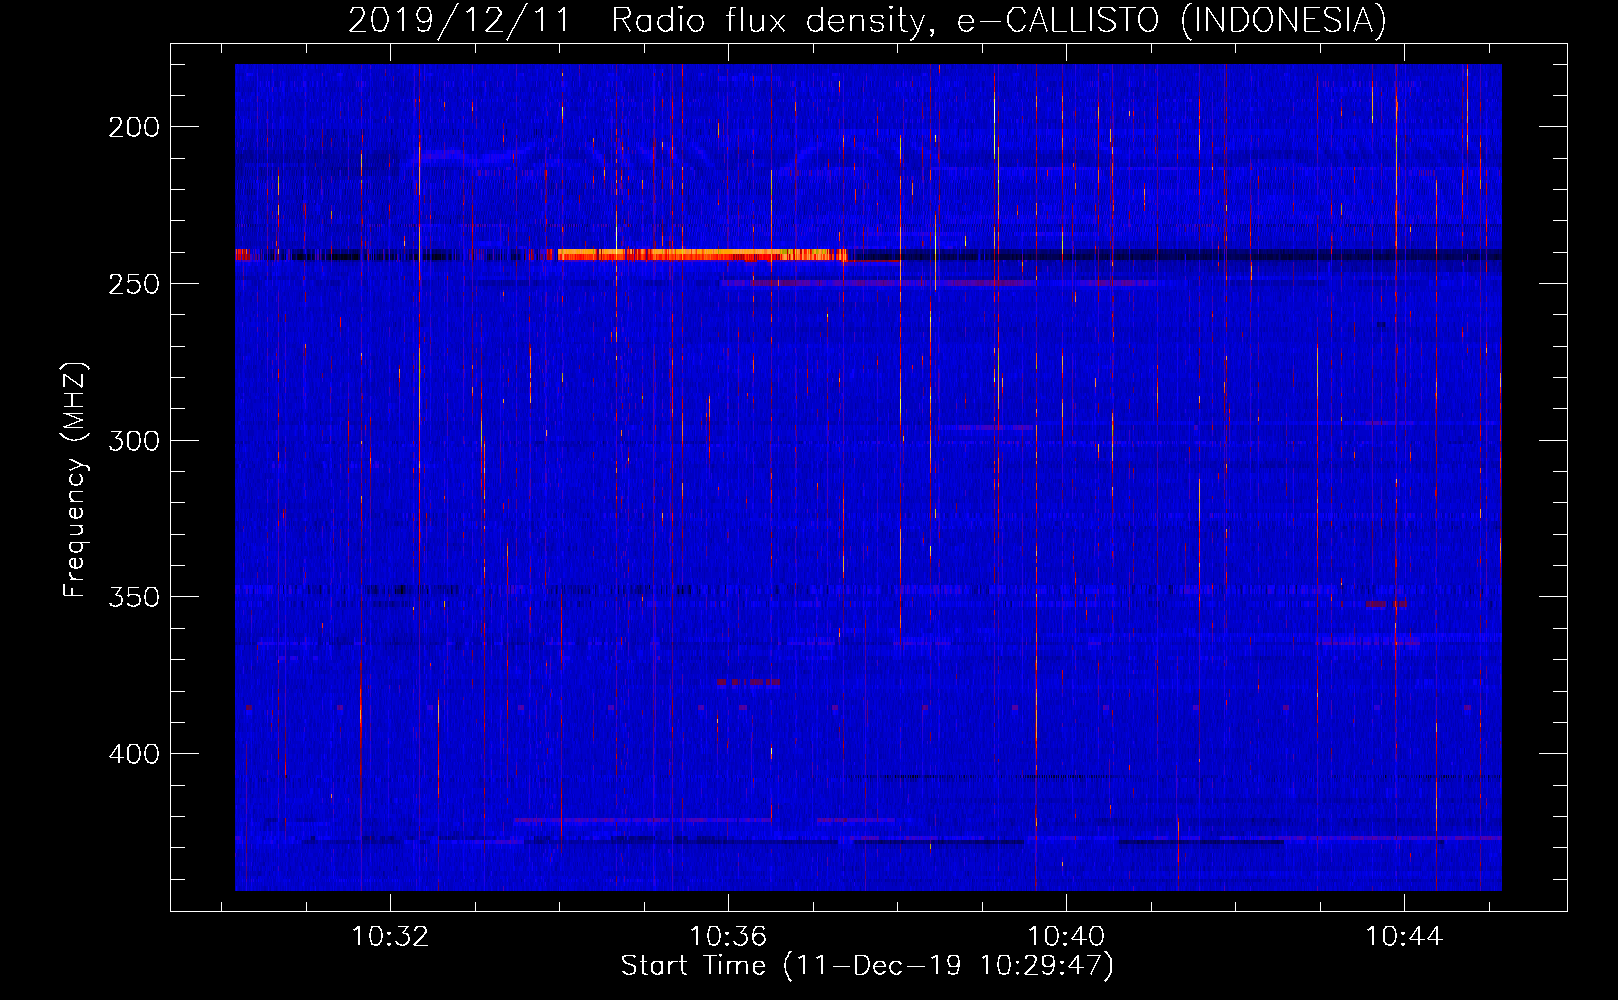Click the plot title mentioning e-CALLISTO (INDONESIA)
Image resolution: width=1618 pixels, height=1000 pixels.
867,19
